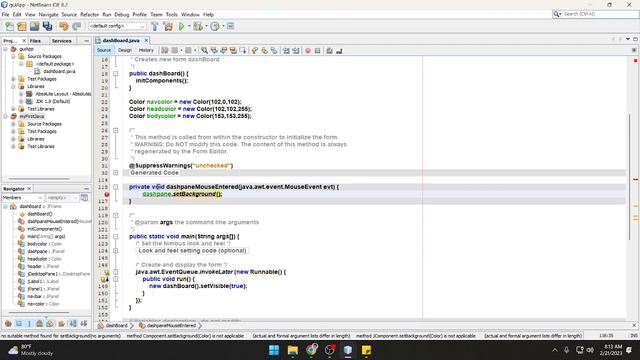This screenshot has height=360, width=640.
Task: Click the Previous Bookmark icon
Action: coord(255,50)
